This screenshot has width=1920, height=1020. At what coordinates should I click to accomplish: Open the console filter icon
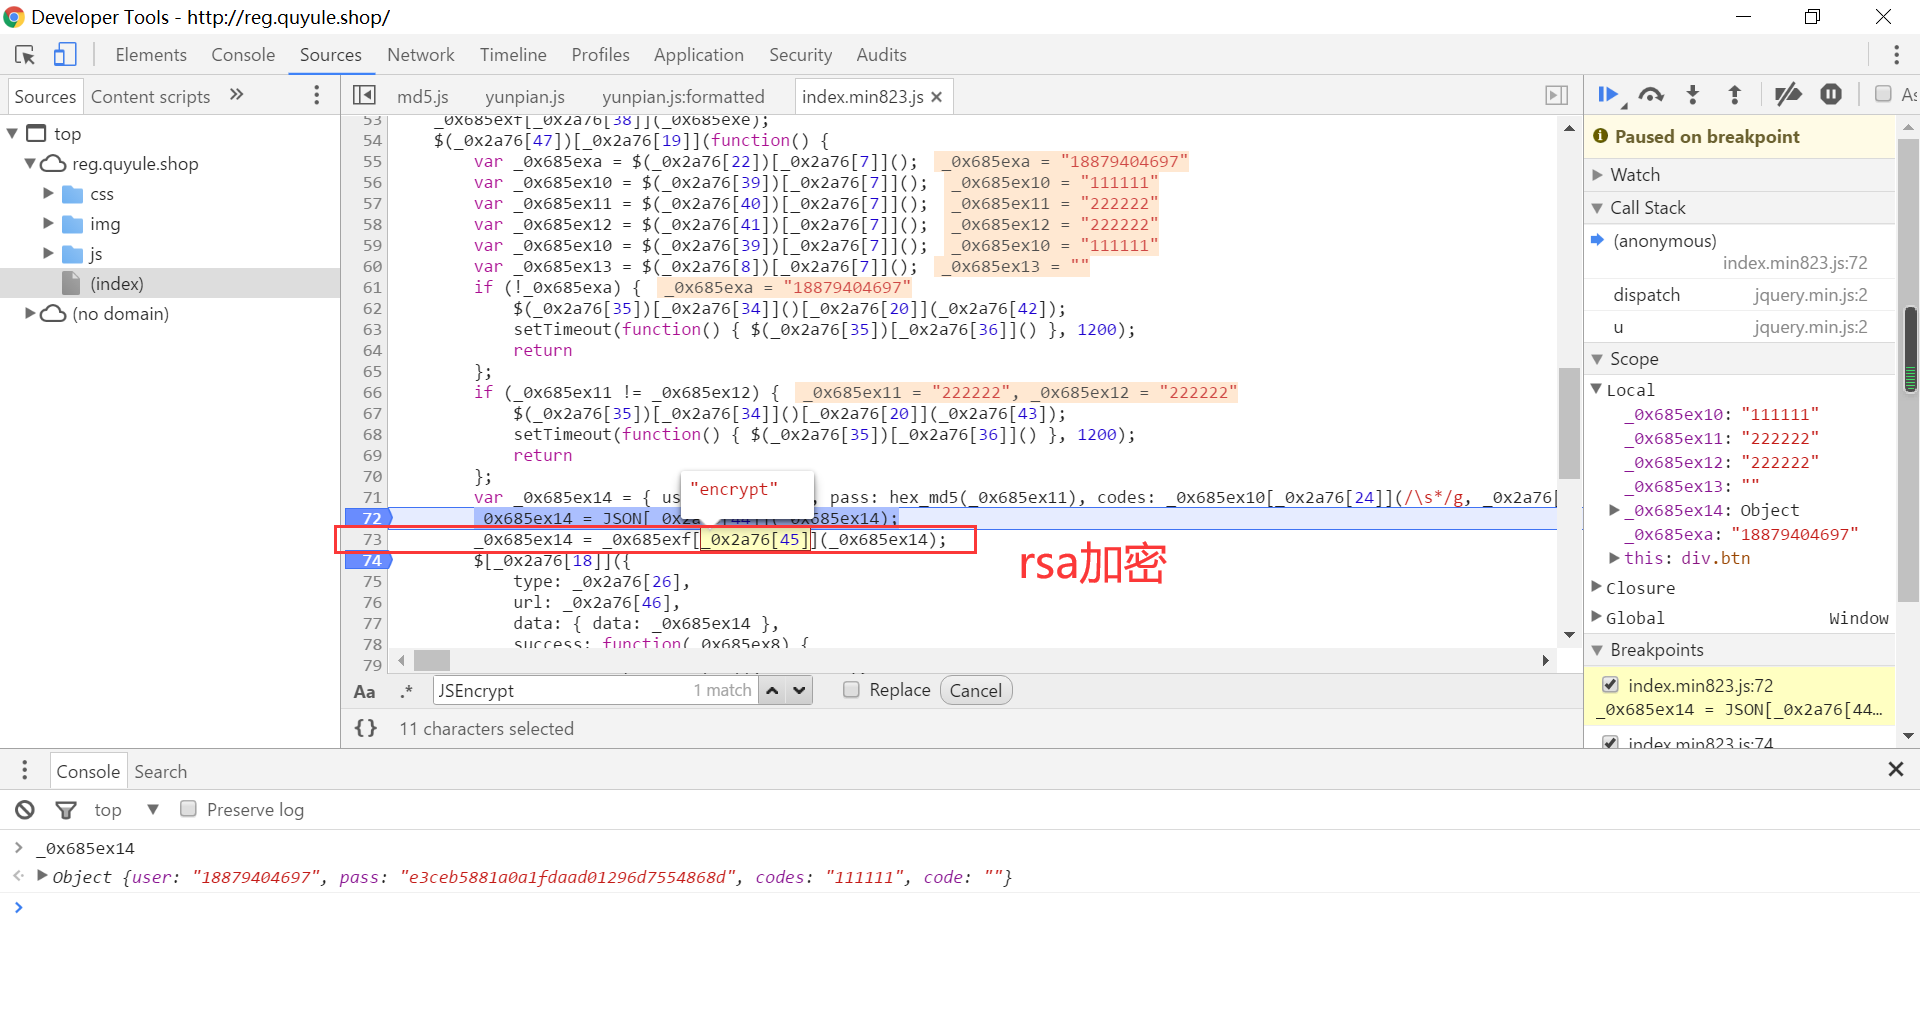(x=66, y=810)
